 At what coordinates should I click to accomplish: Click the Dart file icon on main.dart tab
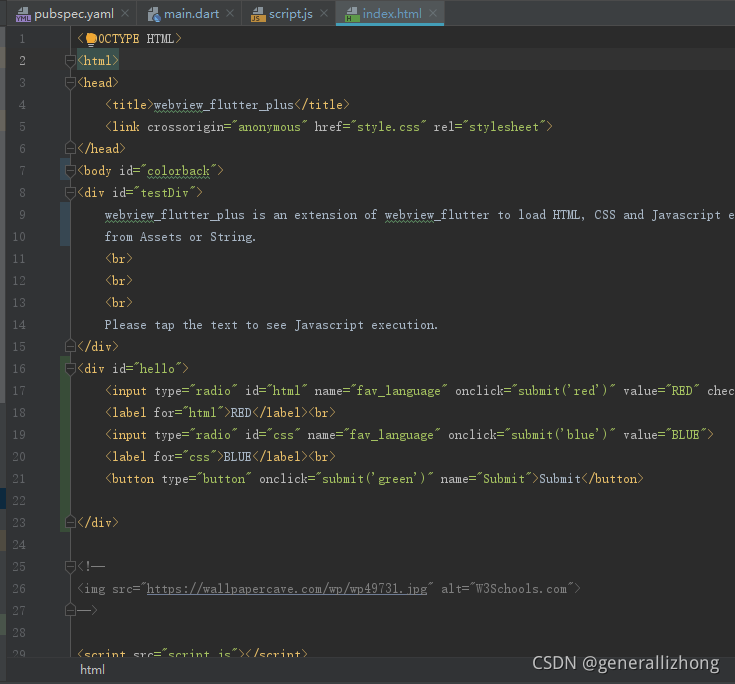pyautogui.click(x=154, y=15)
